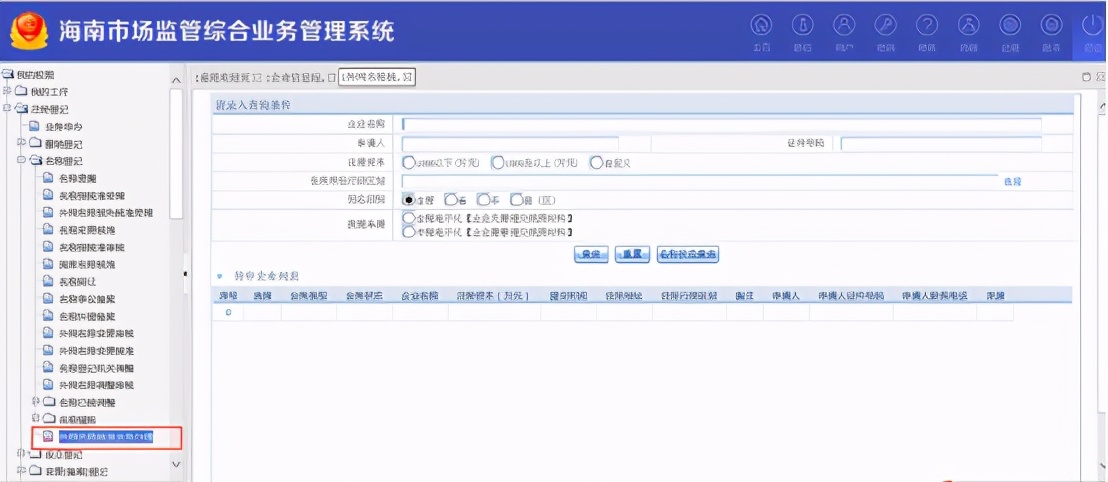
Task: Click the middle (reset) button under the form
Action: click(632, 254)
